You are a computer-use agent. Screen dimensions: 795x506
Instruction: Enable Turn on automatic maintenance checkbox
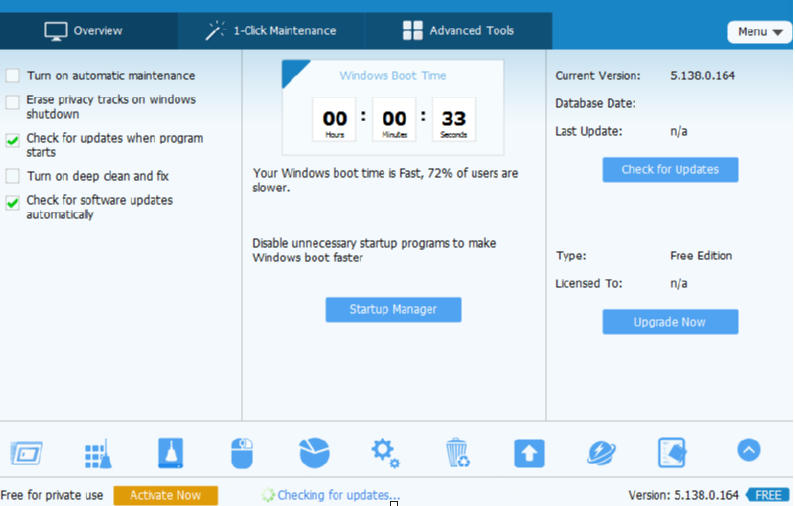pos(13,76)
